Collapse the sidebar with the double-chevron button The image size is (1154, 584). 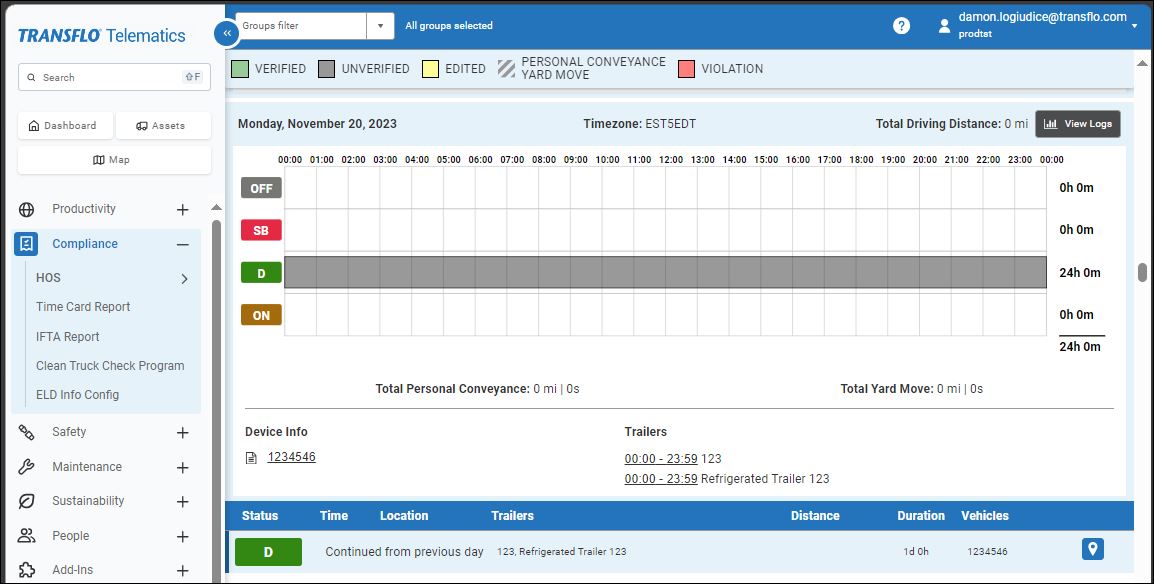[x=227, y=33]
